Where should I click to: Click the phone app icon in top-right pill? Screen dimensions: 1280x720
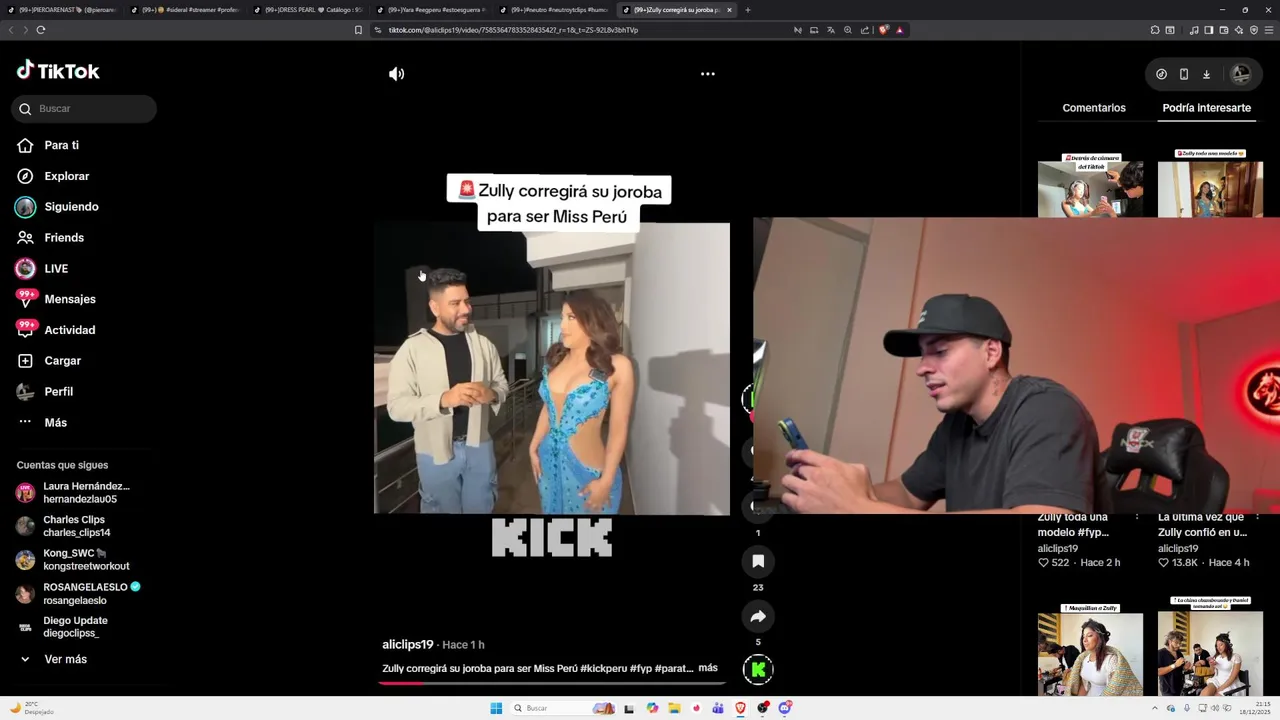point(1184,74)
